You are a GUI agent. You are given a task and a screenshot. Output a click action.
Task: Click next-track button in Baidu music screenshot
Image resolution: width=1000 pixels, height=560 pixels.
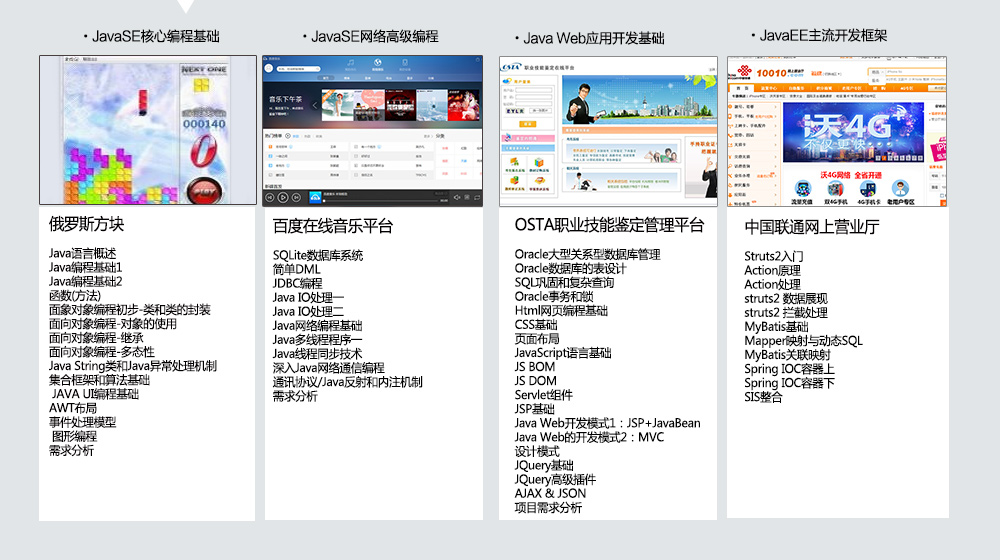[x=296, y=198]
